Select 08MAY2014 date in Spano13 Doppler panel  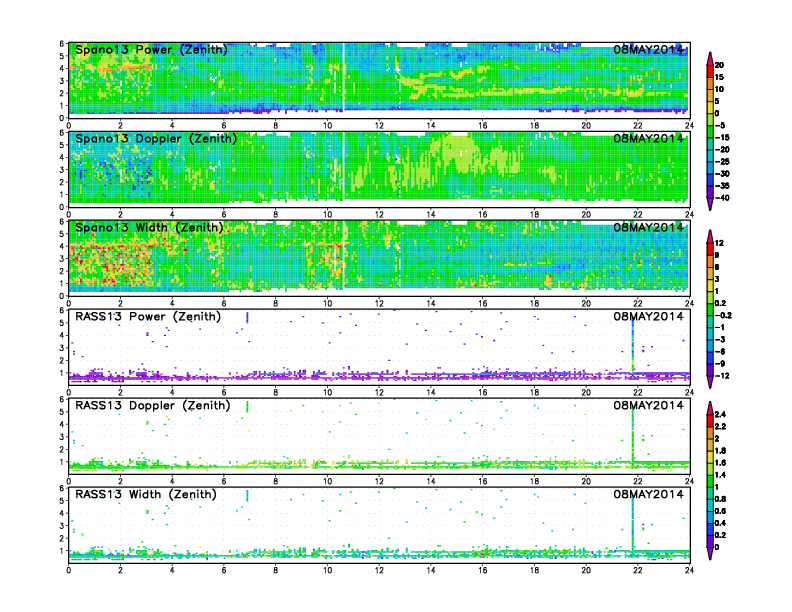pyautogui.click(x=648, y=138)
